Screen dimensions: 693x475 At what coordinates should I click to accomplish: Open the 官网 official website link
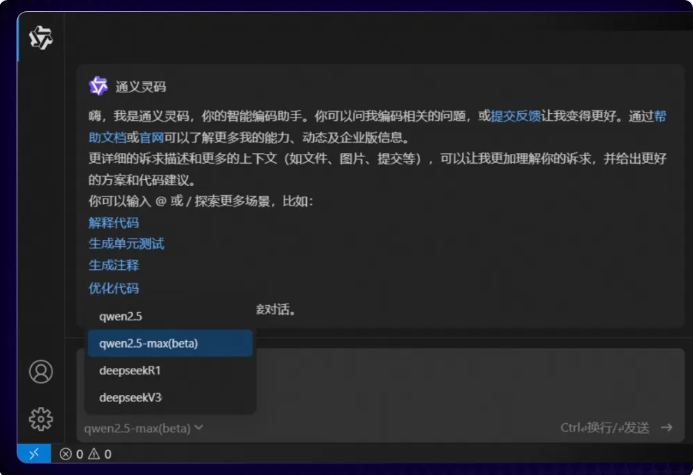[151, 138]
